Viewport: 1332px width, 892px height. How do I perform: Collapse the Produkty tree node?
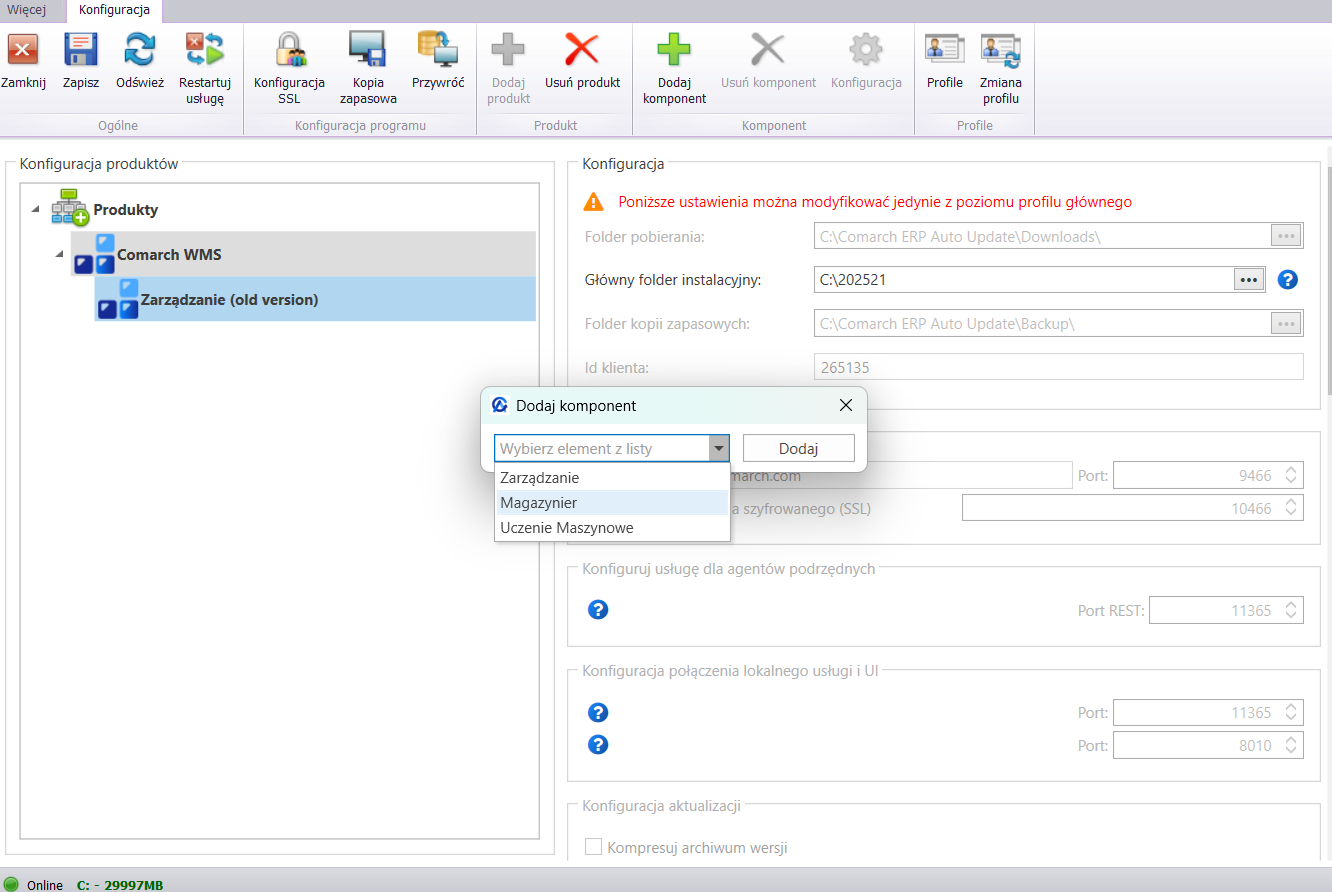click(36, 209)
